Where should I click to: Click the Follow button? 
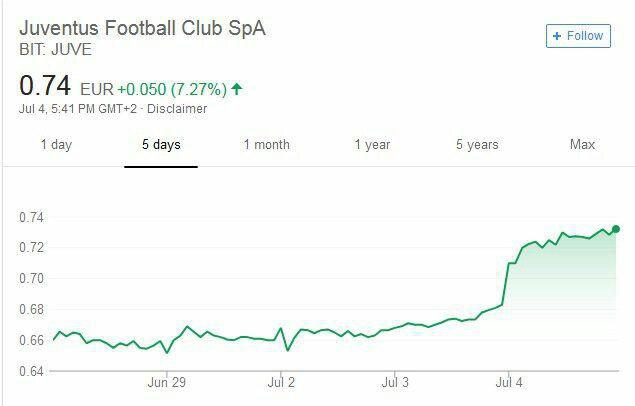point(577,36)
